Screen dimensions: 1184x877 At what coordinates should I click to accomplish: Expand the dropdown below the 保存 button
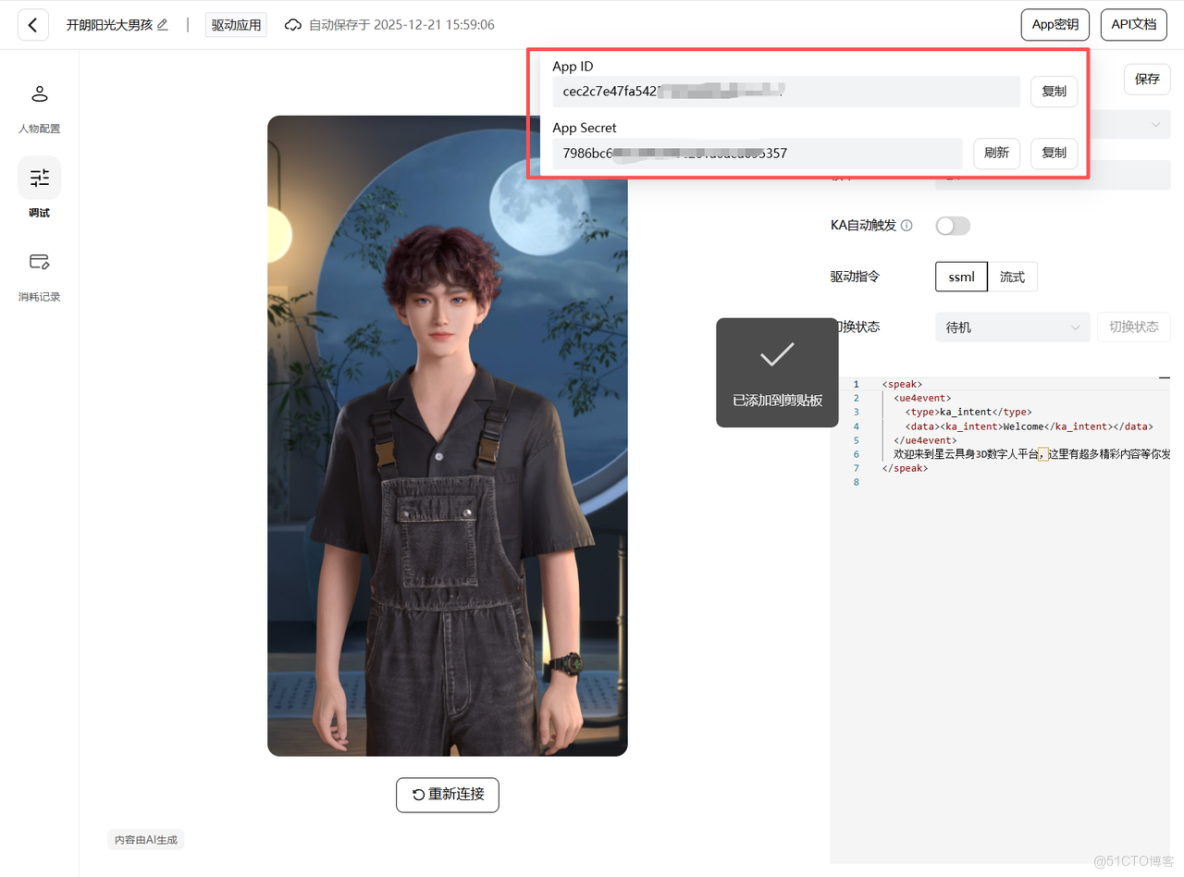click(1158, 124)
